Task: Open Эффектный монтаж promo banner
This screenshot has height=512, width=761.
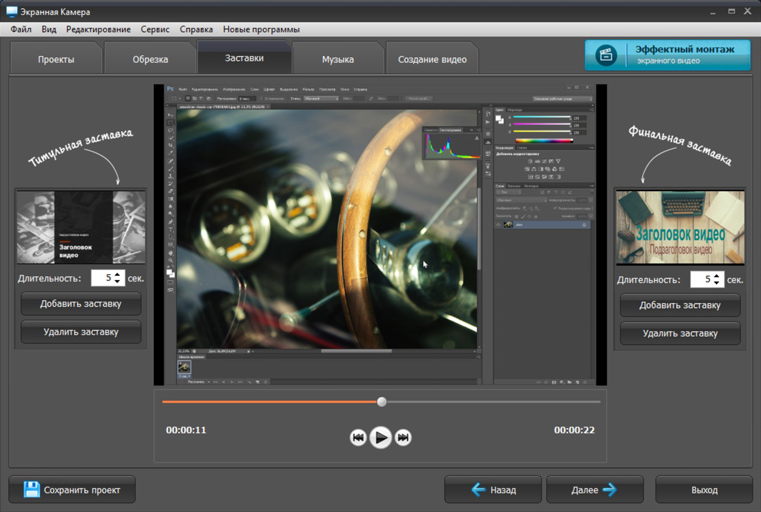Action: tap(667, 54)
